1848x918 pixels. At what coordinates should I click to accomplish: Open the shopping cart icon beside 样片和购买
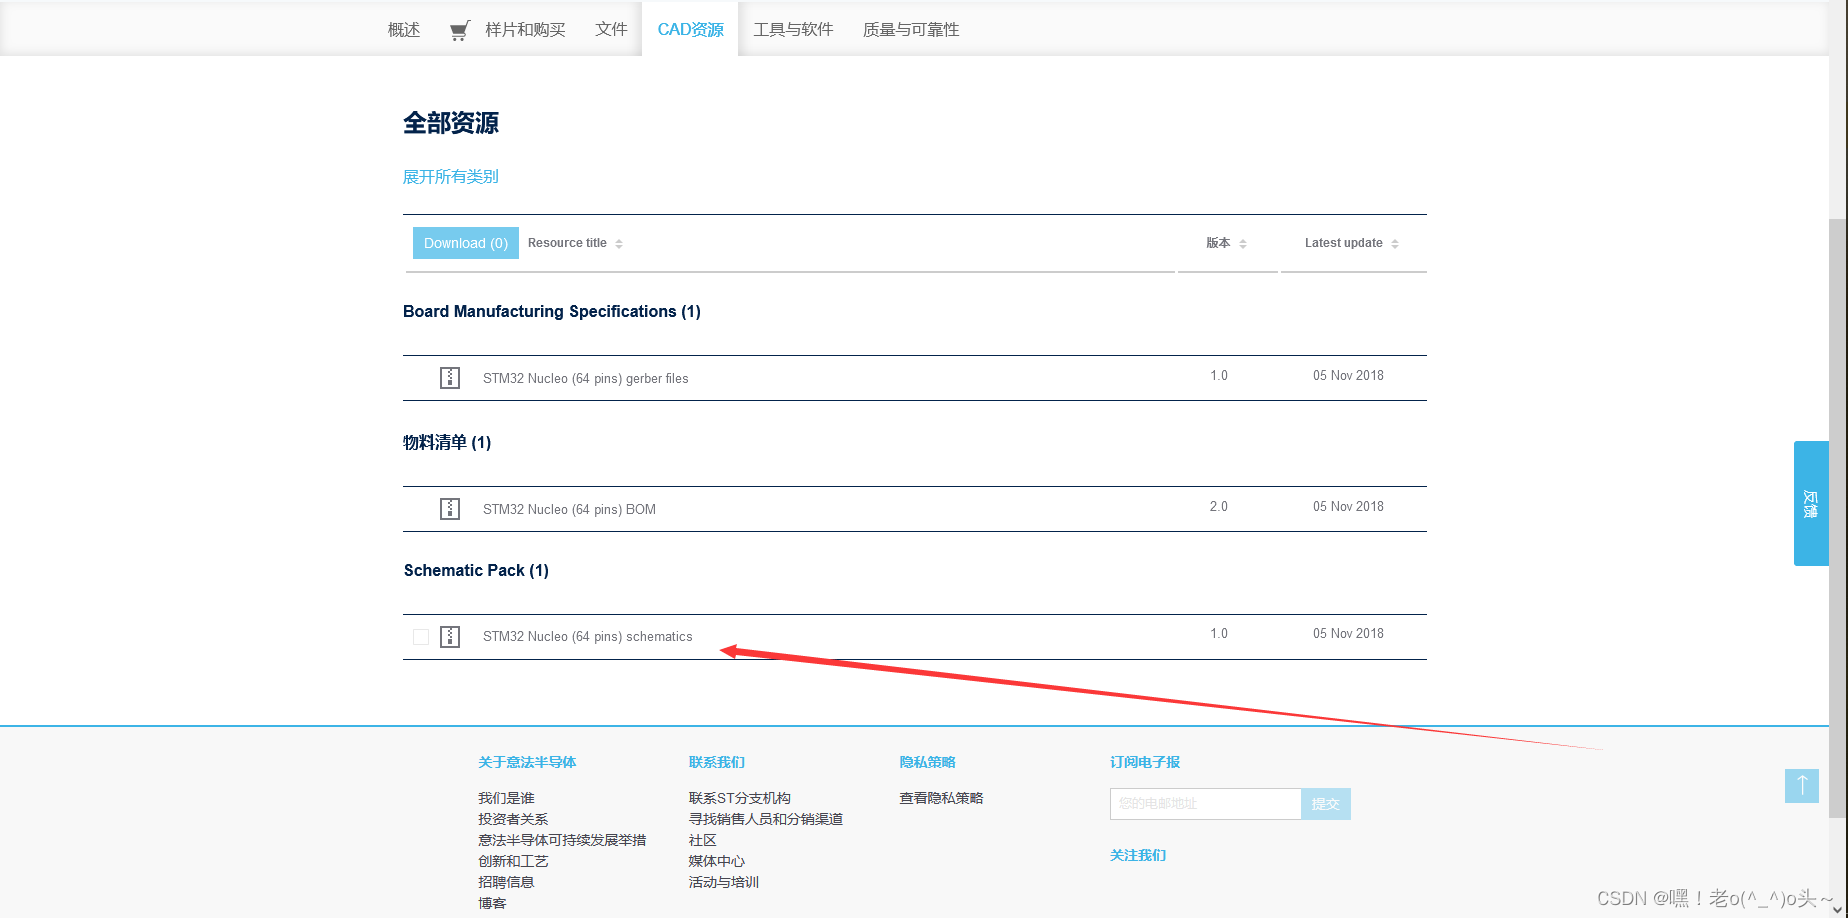(x=459, y=30)
